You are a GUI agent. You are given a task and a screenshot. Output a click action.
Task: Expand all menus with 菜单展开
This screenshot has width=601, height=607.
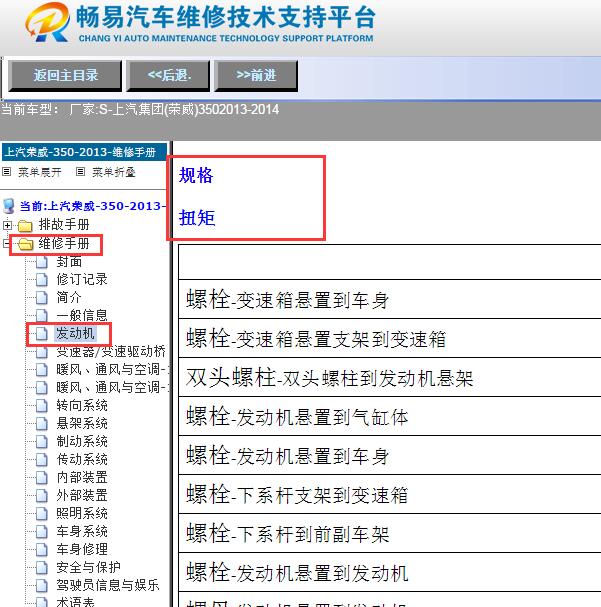(x=40, y=172)
